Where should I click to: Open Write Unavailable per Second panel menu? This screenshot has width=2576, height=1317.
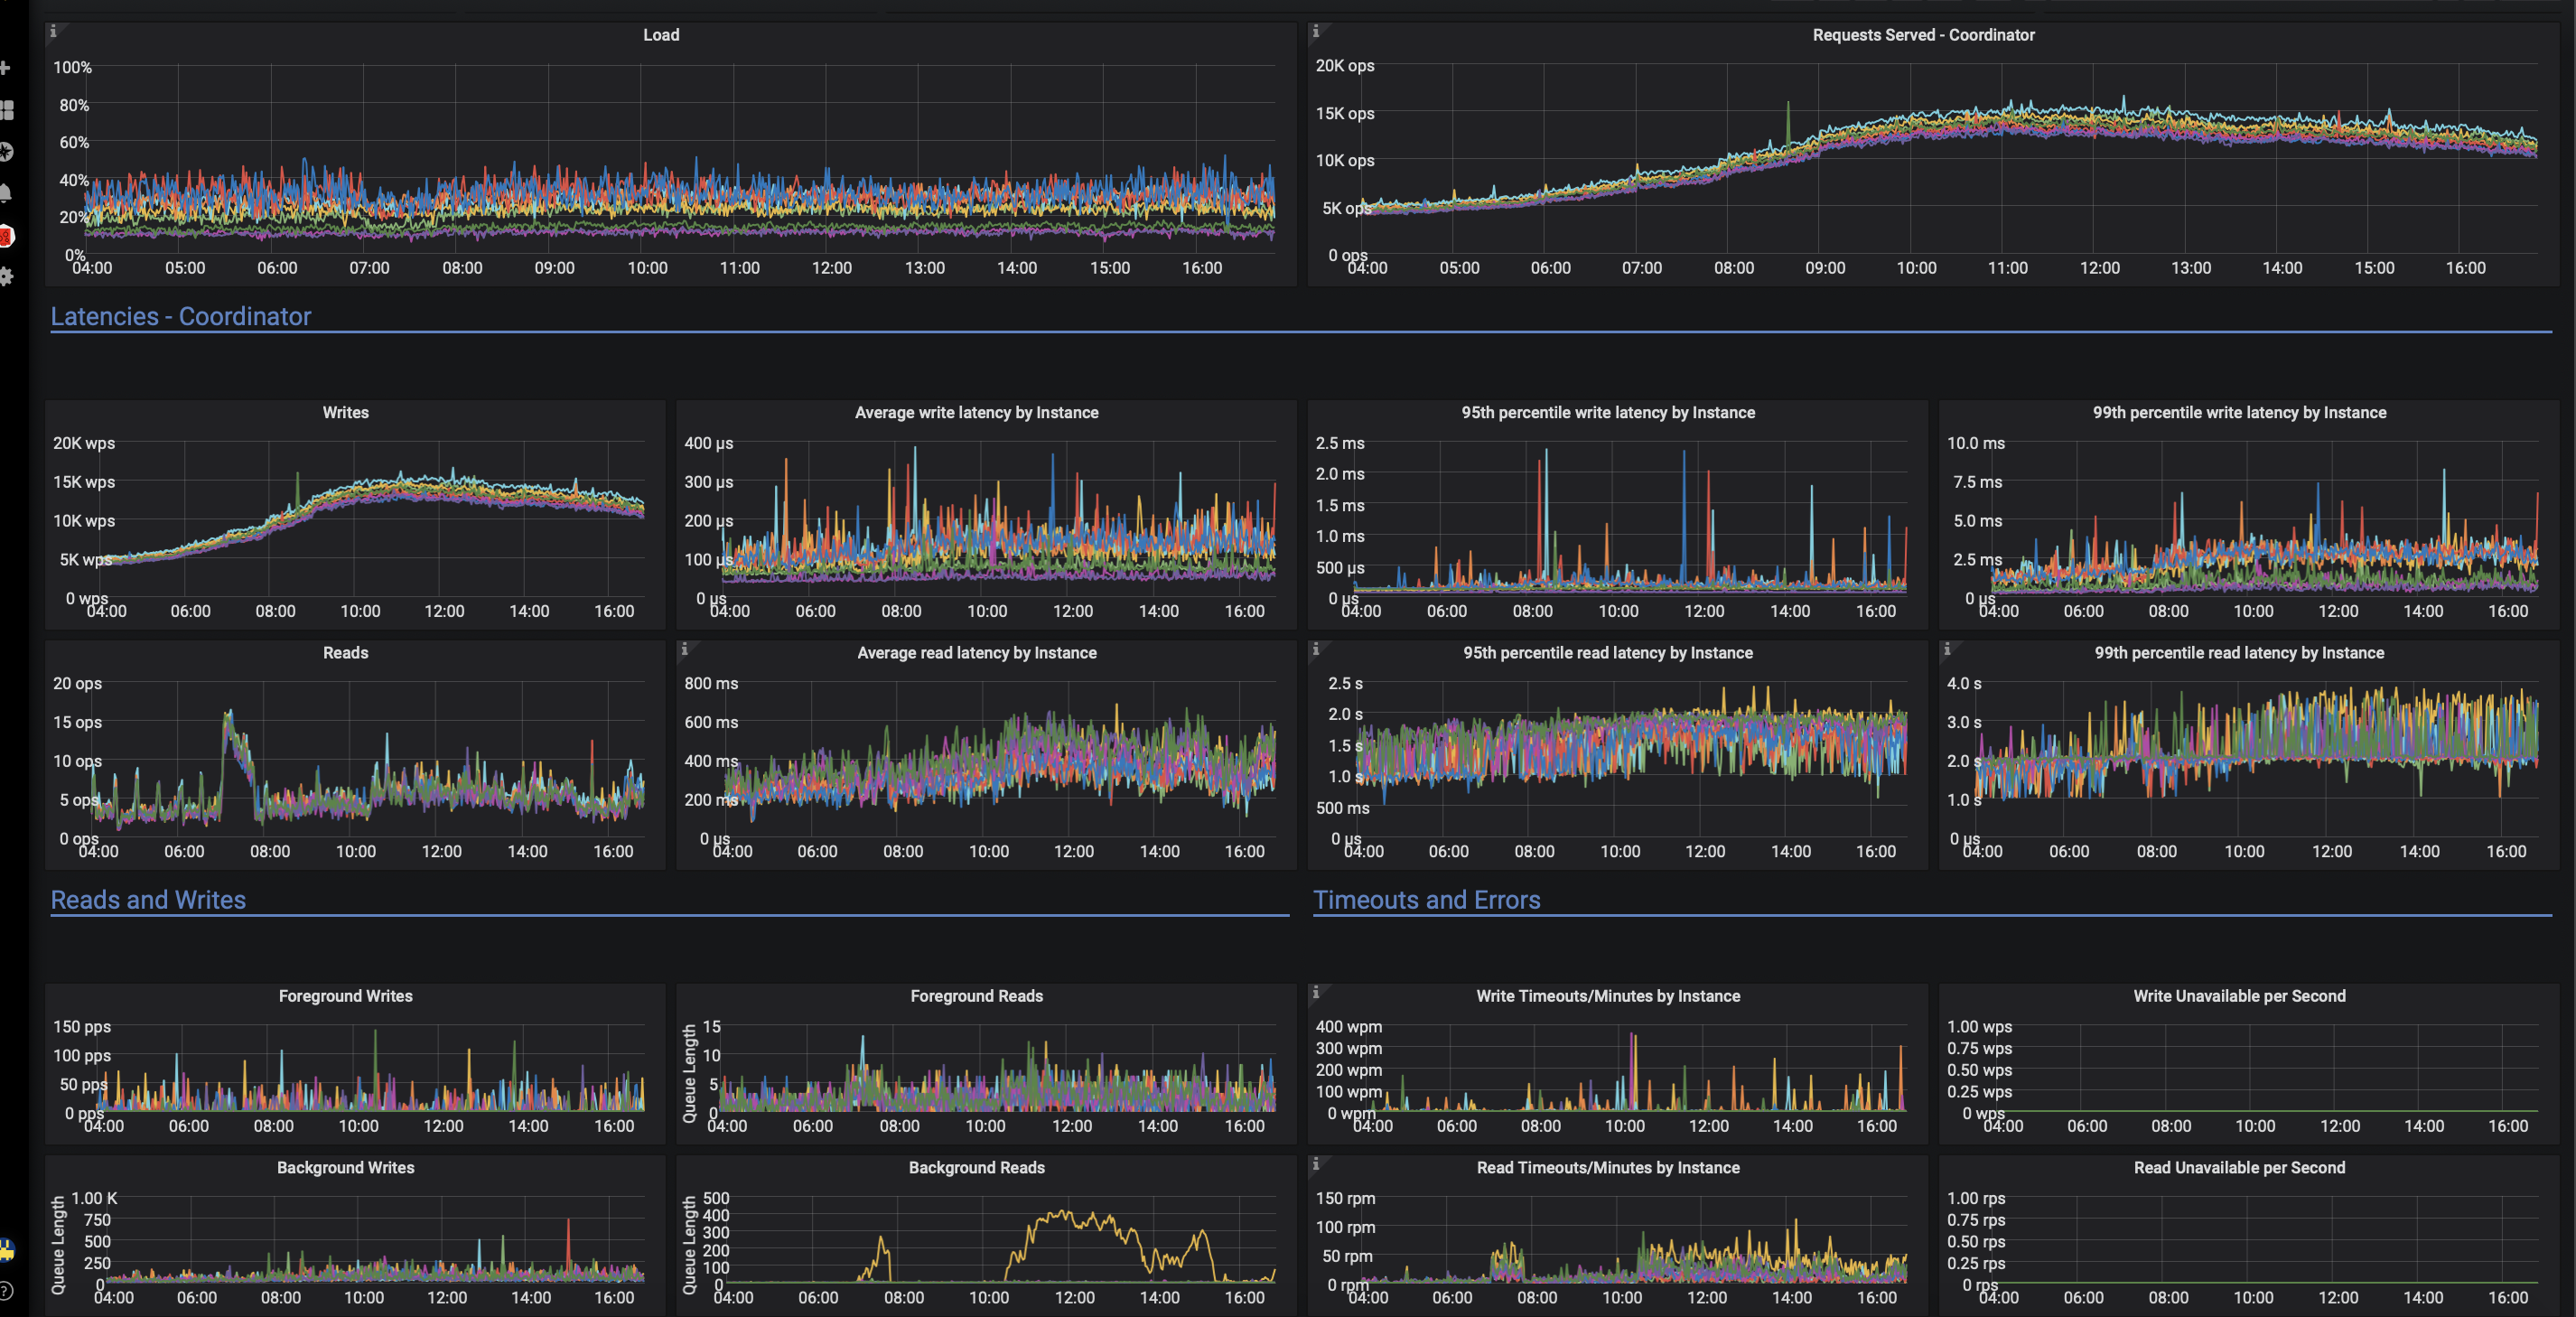tap(2239, 996)
